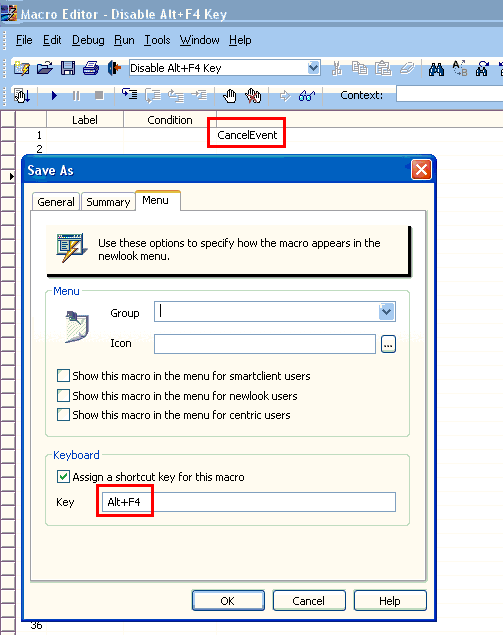Image resolution: width=503 pixels, height=635 pixels.
Task: Click the Stop macro square button
Action: [x=99, y=96]
